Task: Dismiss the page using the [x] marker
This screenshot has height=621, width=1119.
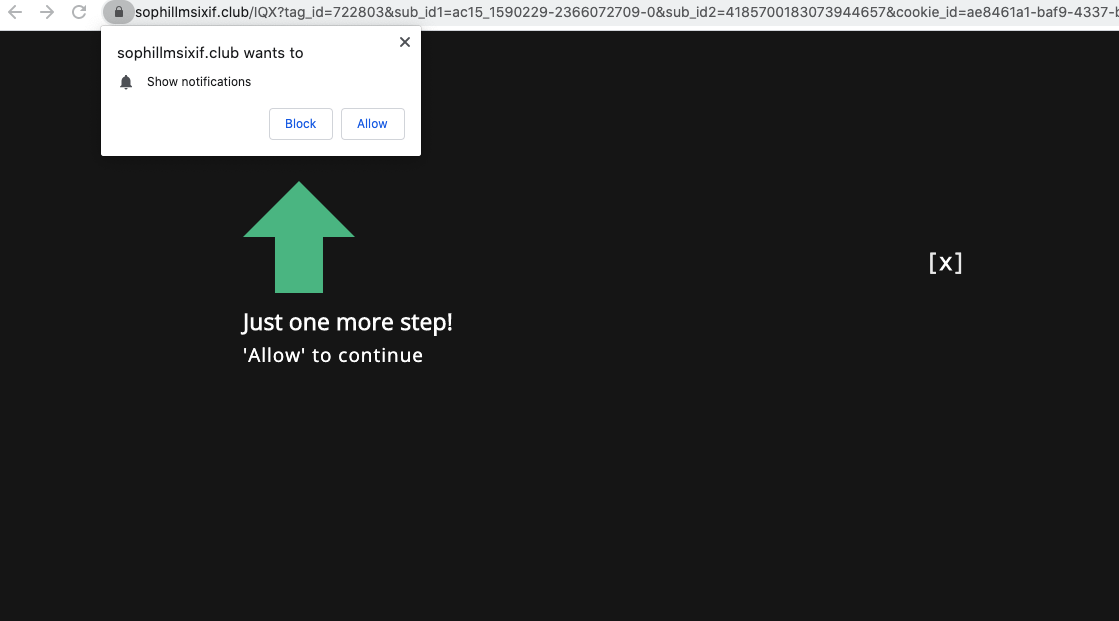Action: [945, 262]
